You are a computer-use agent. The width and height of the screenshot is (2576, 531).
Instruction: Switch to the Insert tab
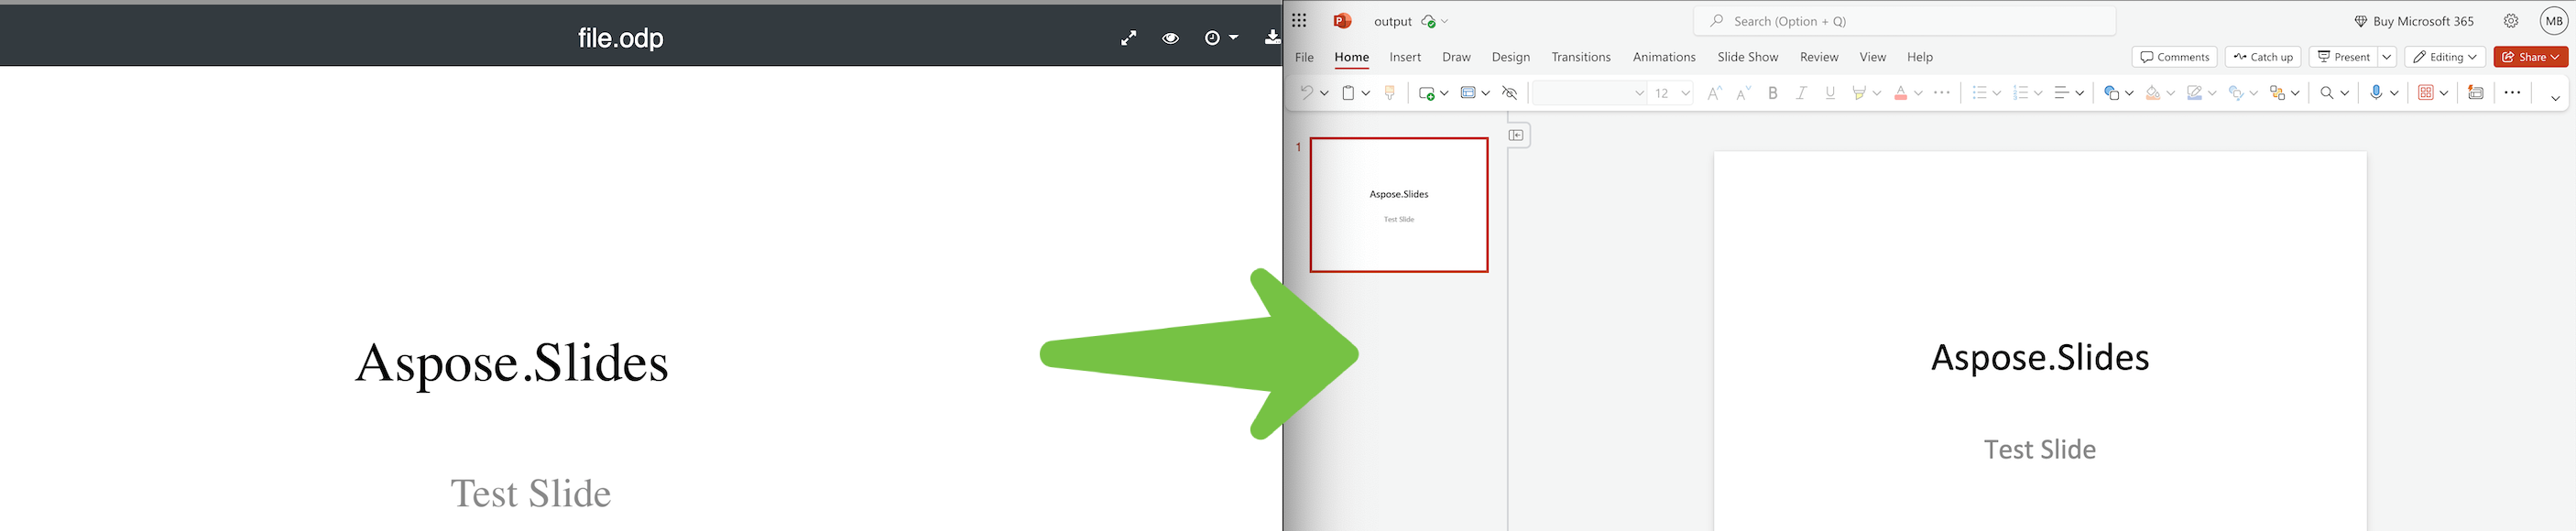tap(1405, 57)
